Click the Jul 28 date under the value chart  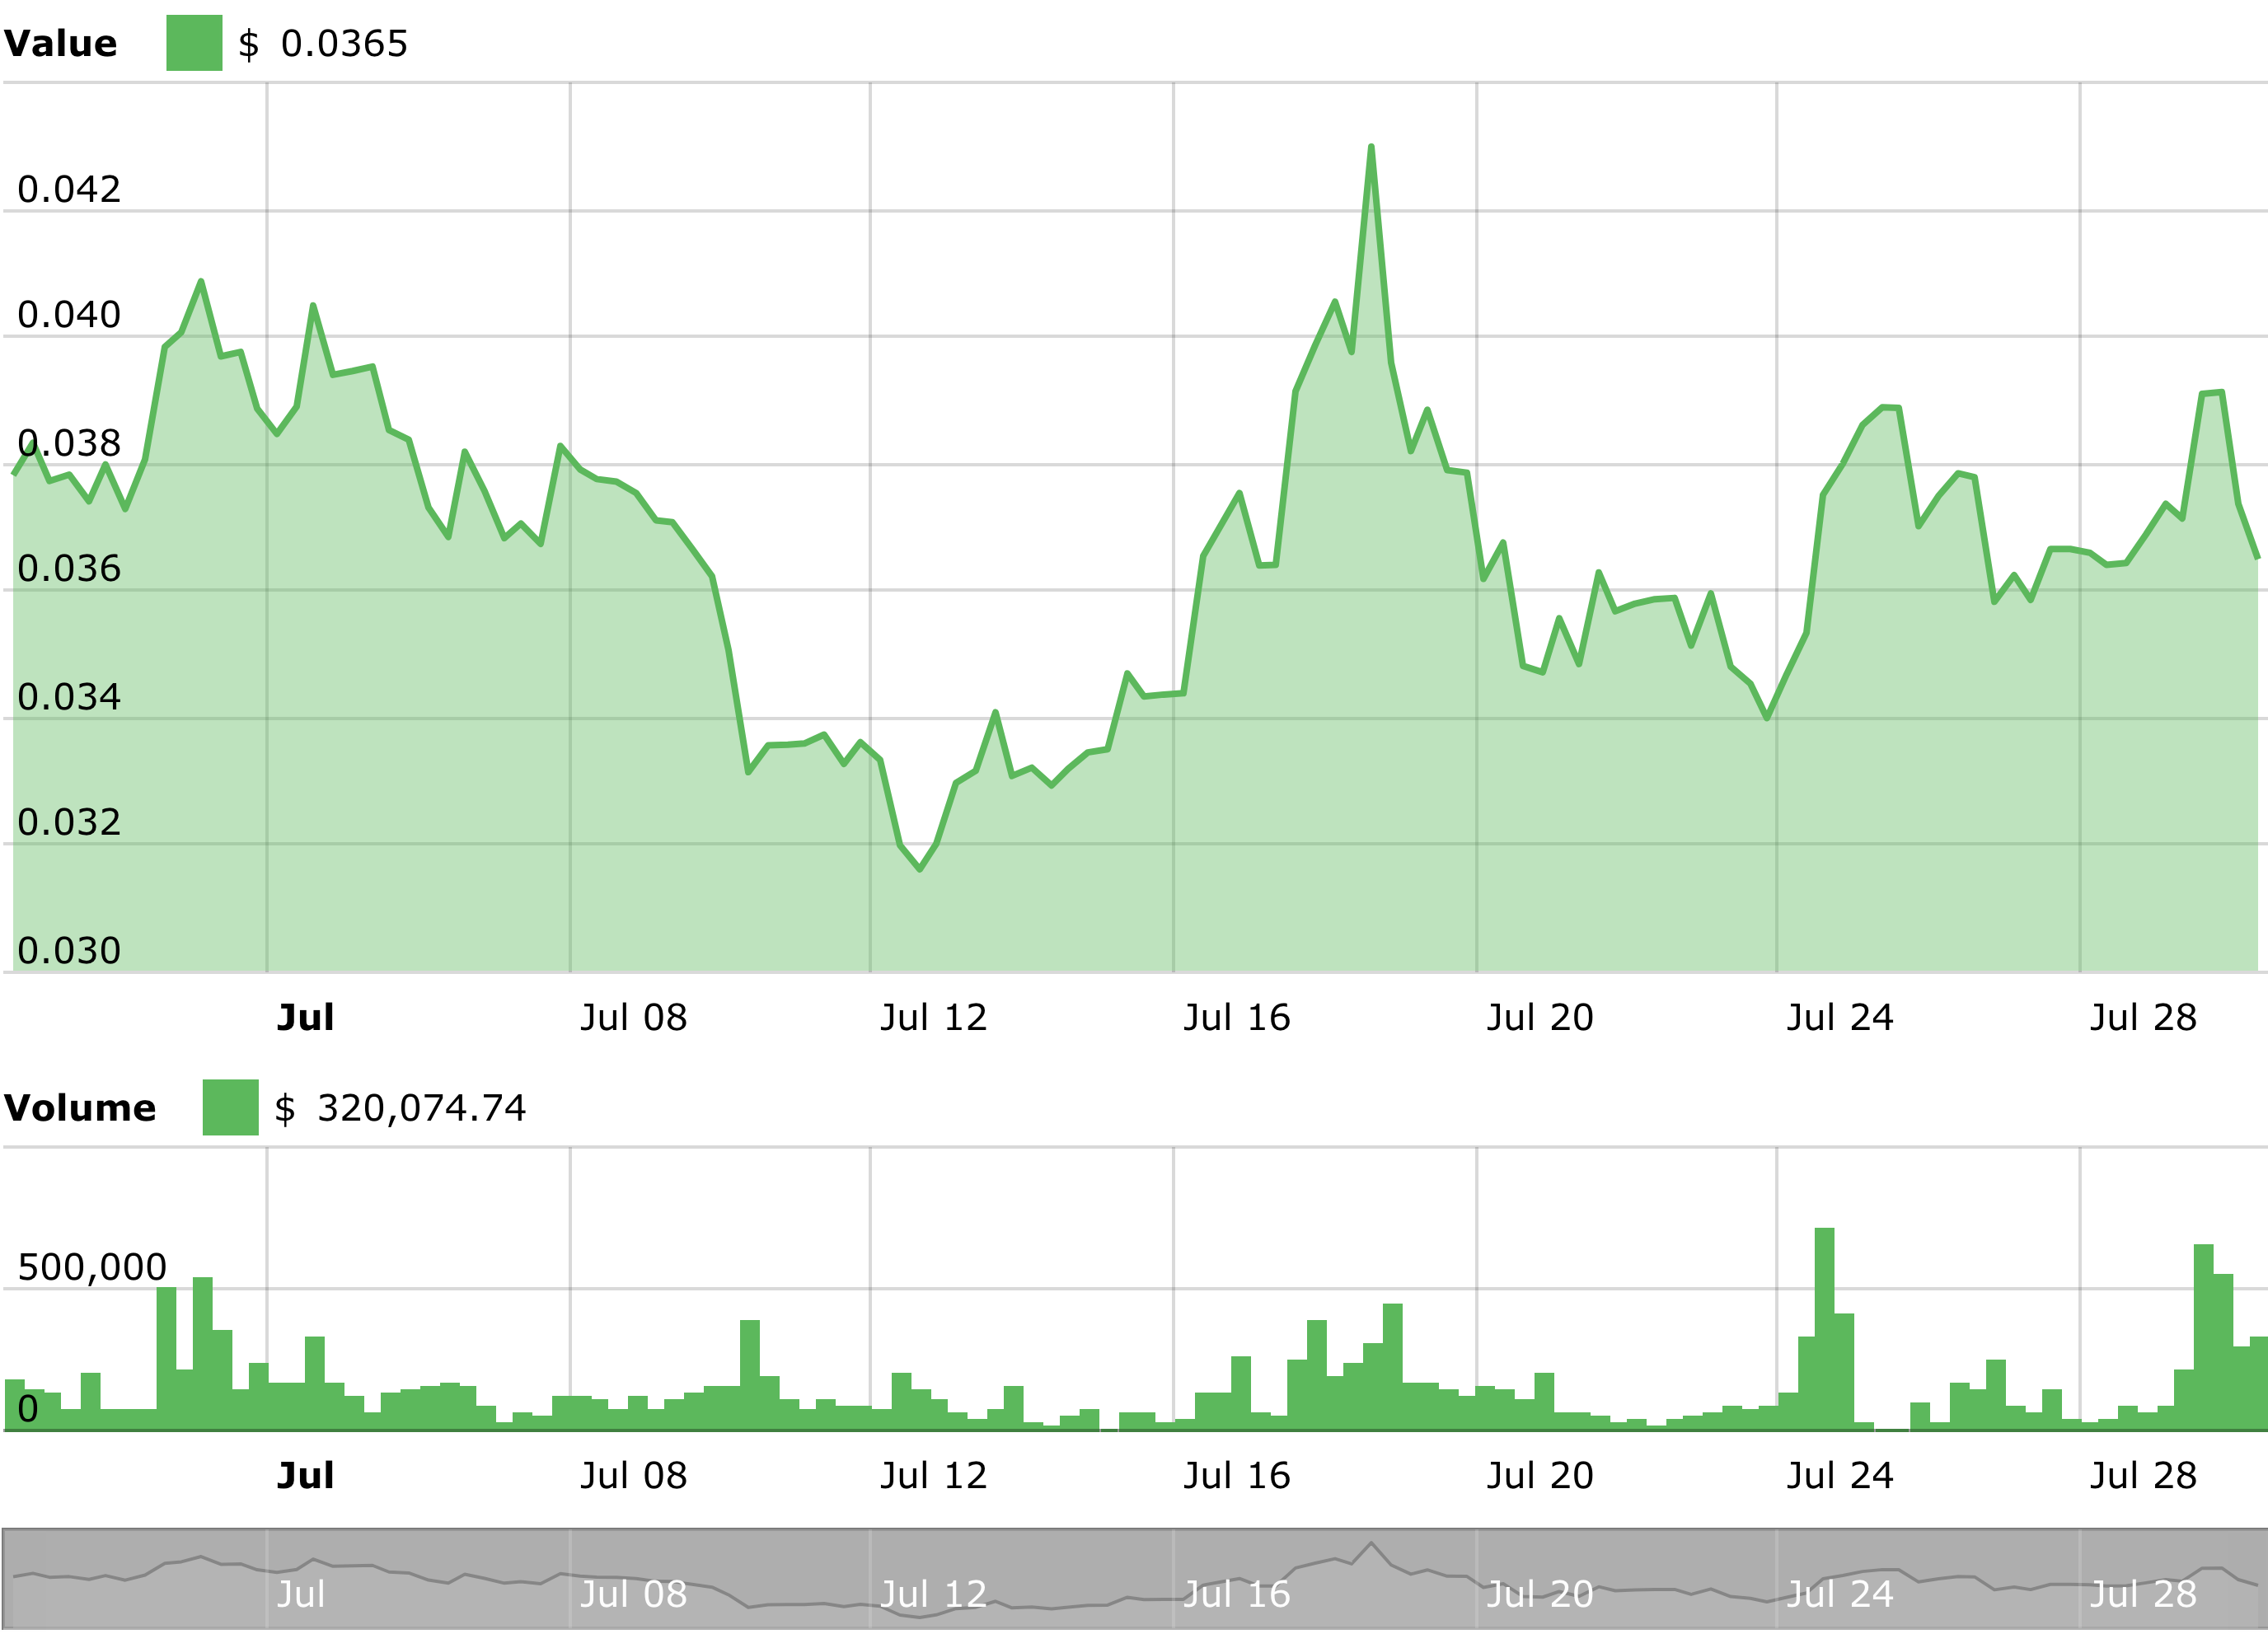point(2143,1018)
